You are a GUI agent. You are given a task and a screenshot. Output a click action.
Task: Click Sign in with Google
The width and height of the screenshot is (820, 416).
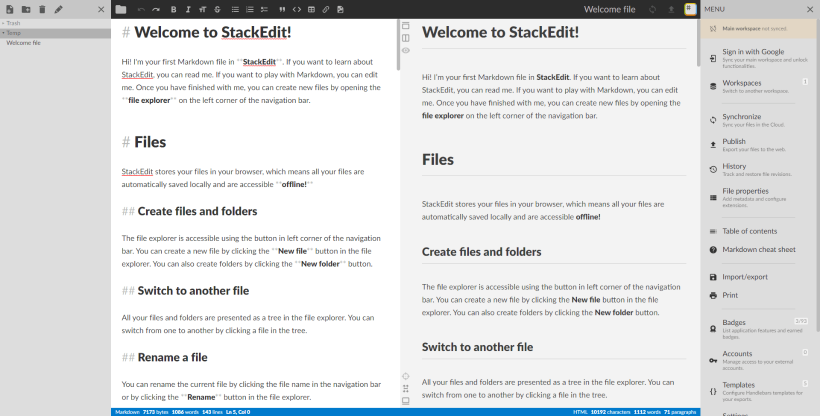(x=752, y=54)
